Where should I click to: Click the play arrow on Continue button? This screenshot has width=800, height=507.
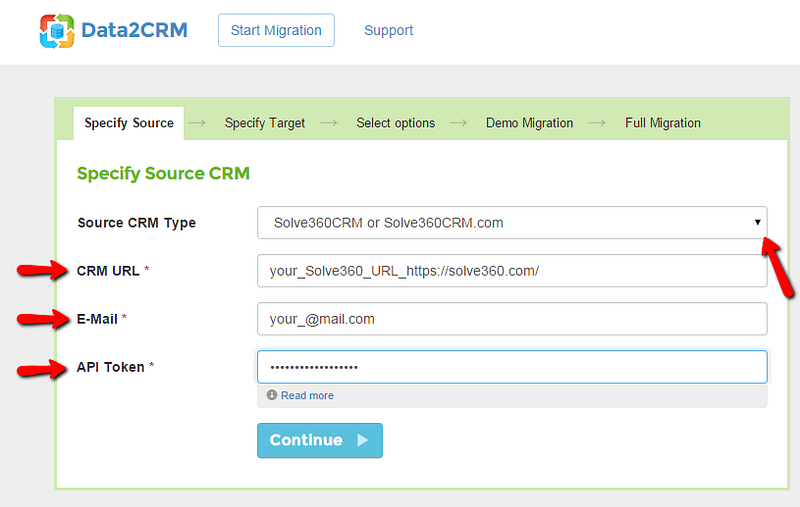click(362, 440)
